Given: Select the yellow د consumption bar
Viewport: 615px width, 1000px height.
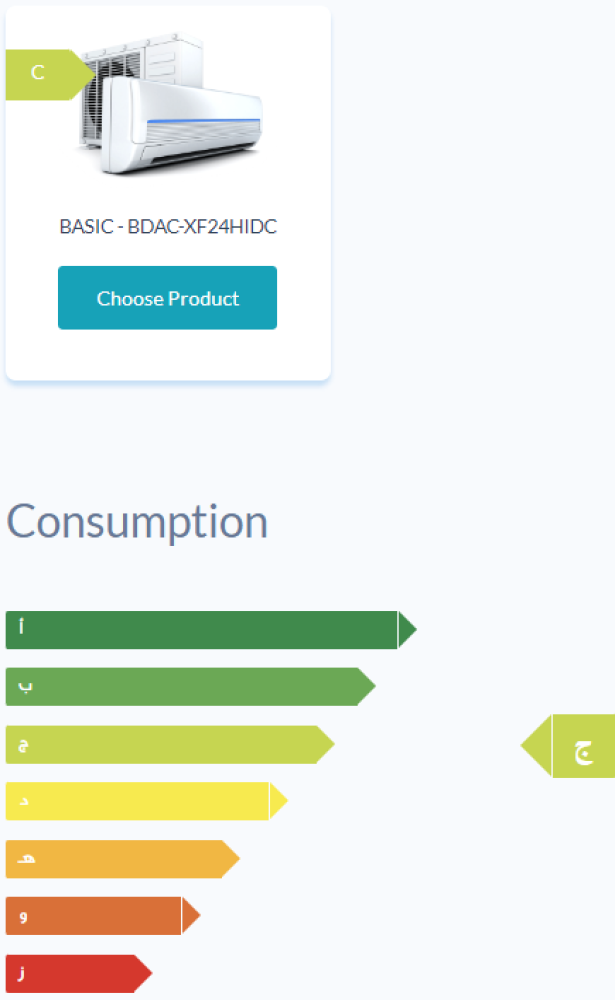Looking at the screenshot, I should point(137,802).
